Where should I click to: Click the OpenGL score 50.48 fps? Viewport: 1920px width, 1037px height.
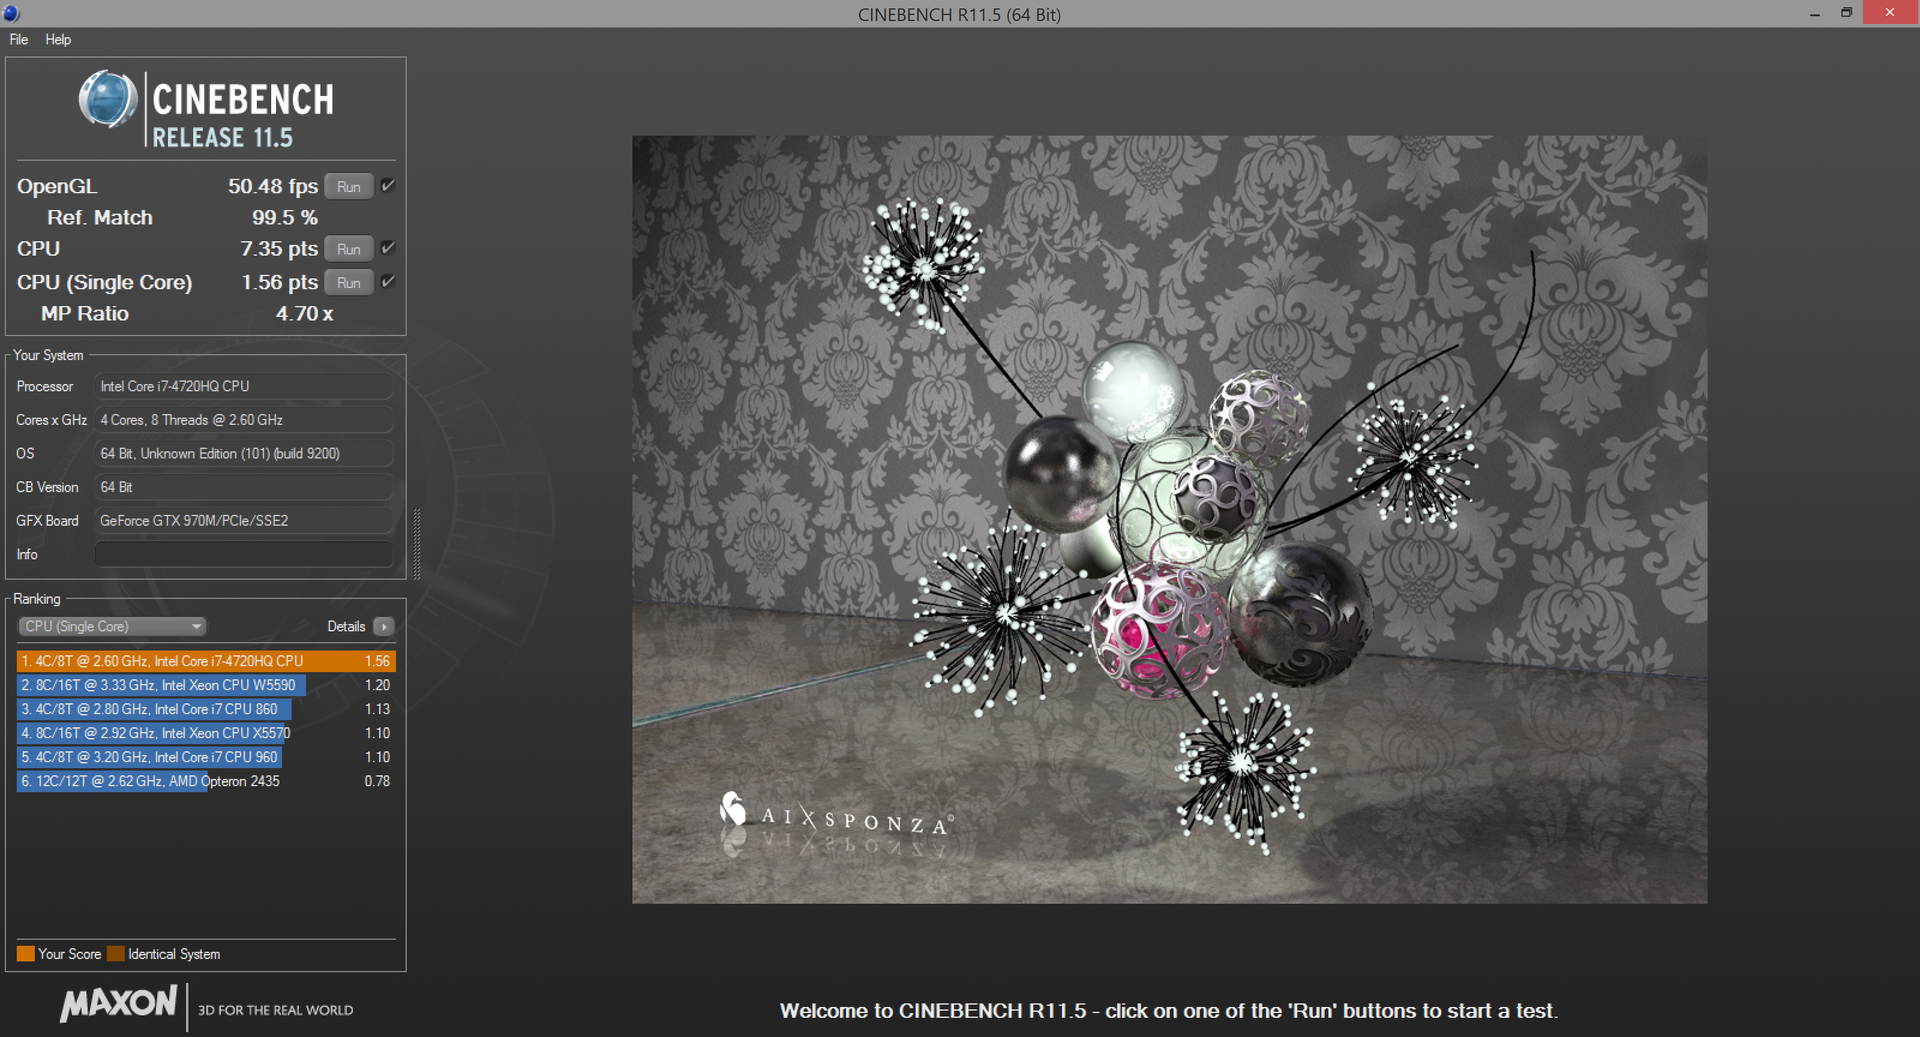[273, 187]
